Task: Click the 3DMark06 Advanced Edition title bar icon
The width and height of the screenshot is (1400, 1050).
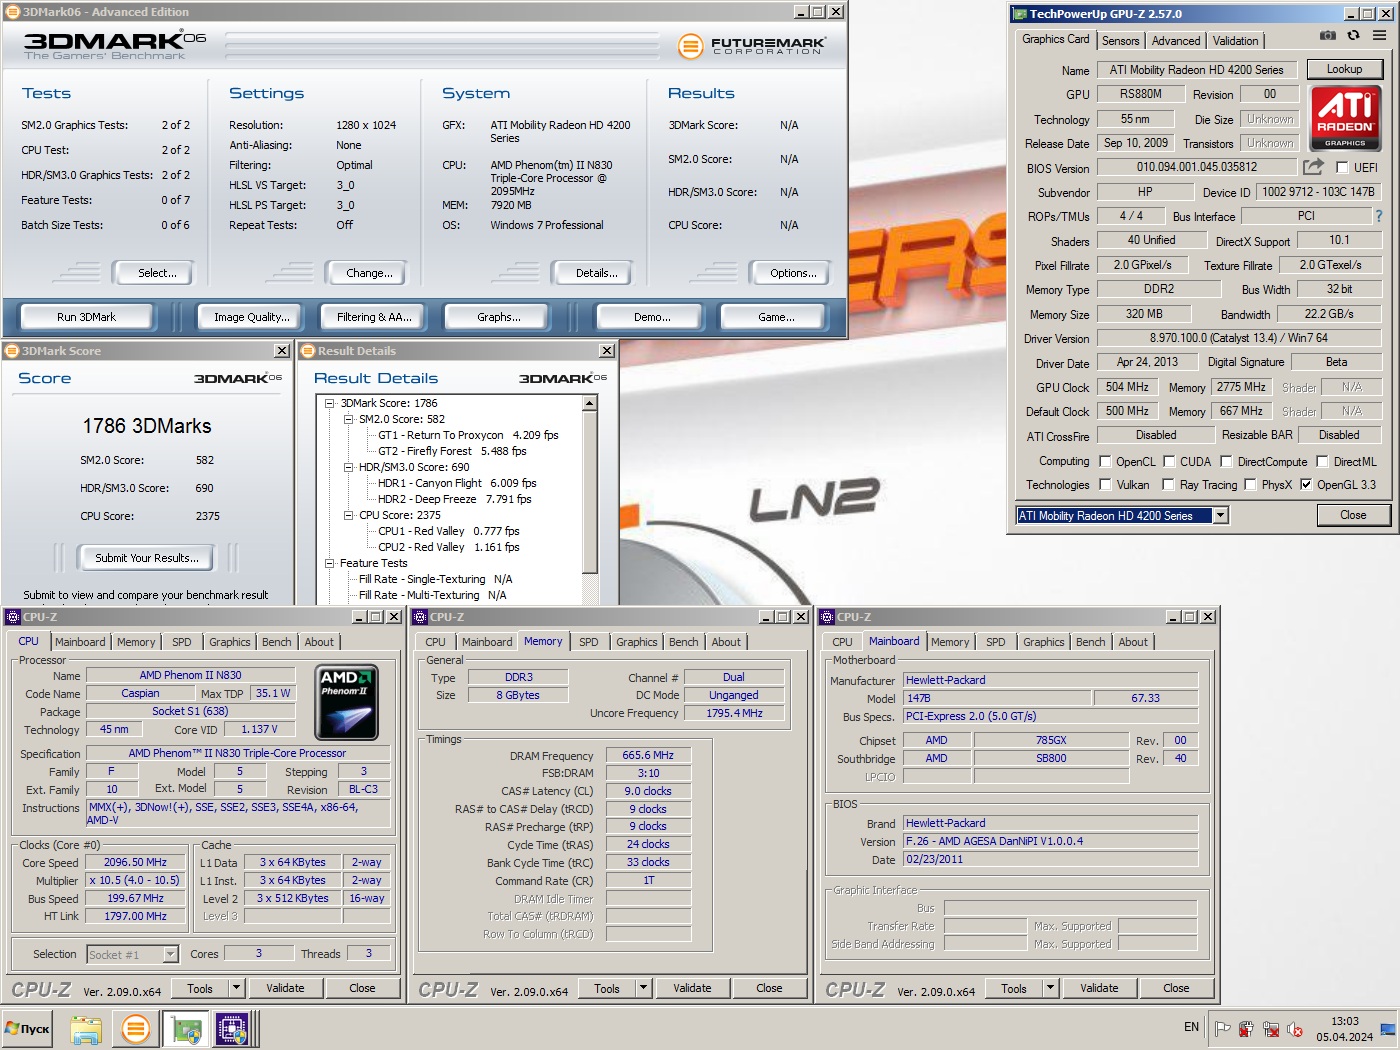Action: coord(12,12)
